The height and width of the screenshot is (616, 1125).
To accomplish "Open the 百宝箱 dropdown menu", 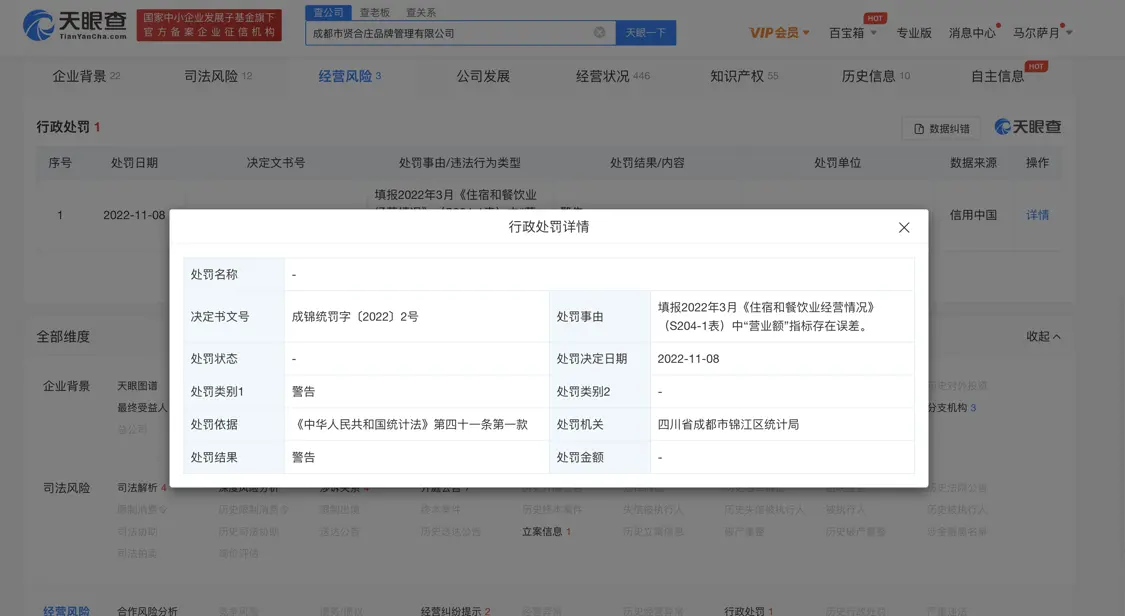I will 852,33.
